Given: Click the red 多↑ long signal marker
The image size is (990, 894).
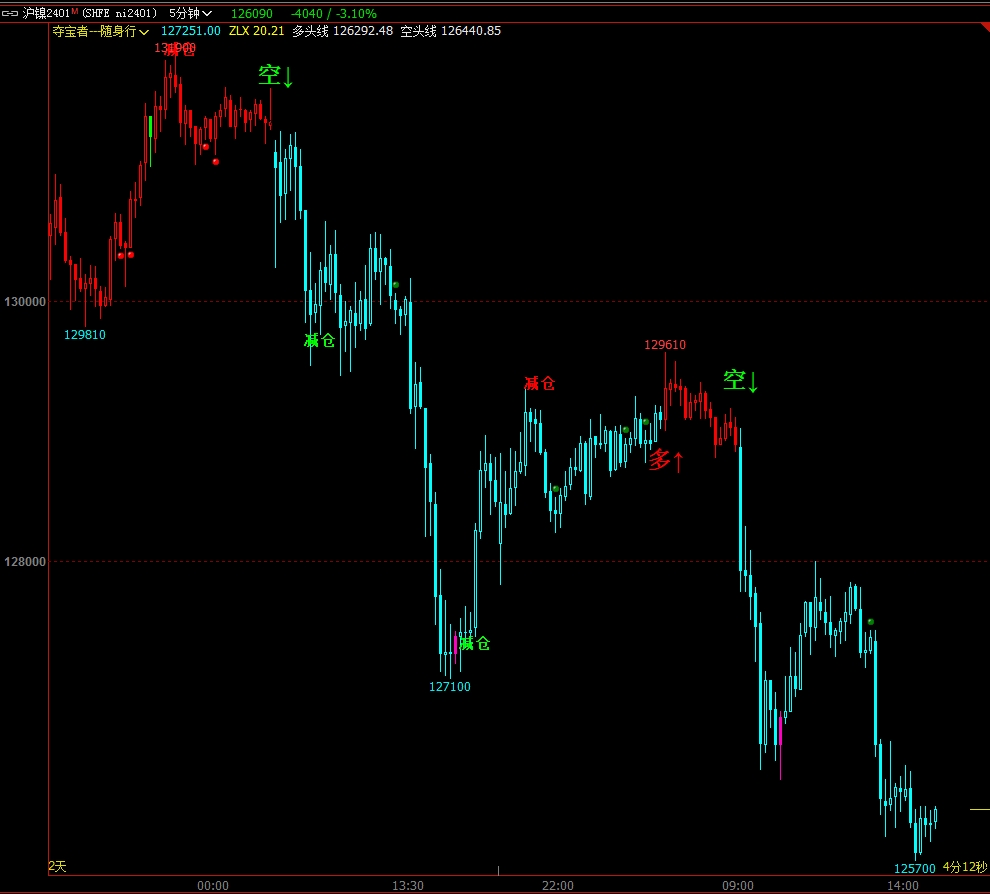Looking at the screenshot, I should (666, 461).
